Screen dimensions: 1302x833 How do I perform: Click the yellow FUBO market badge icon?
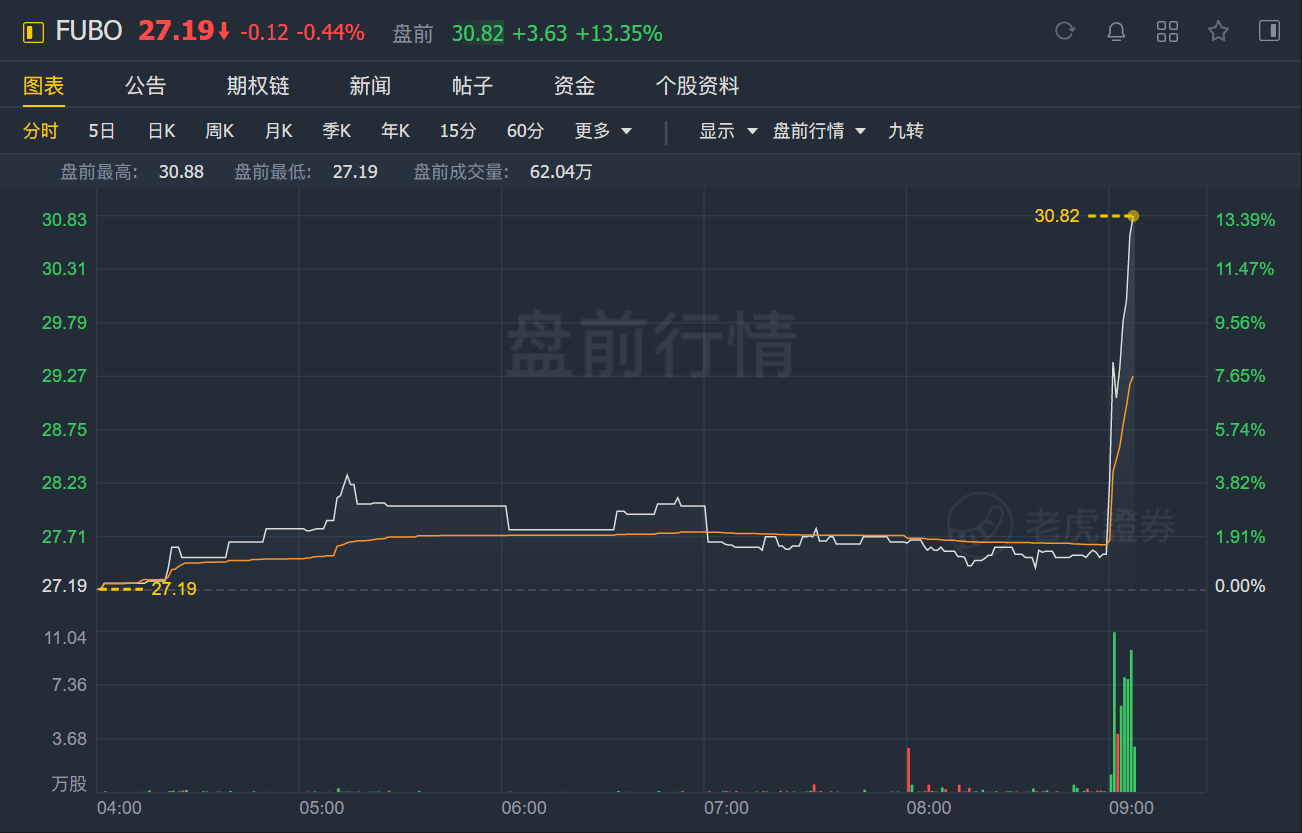[34, 32]
